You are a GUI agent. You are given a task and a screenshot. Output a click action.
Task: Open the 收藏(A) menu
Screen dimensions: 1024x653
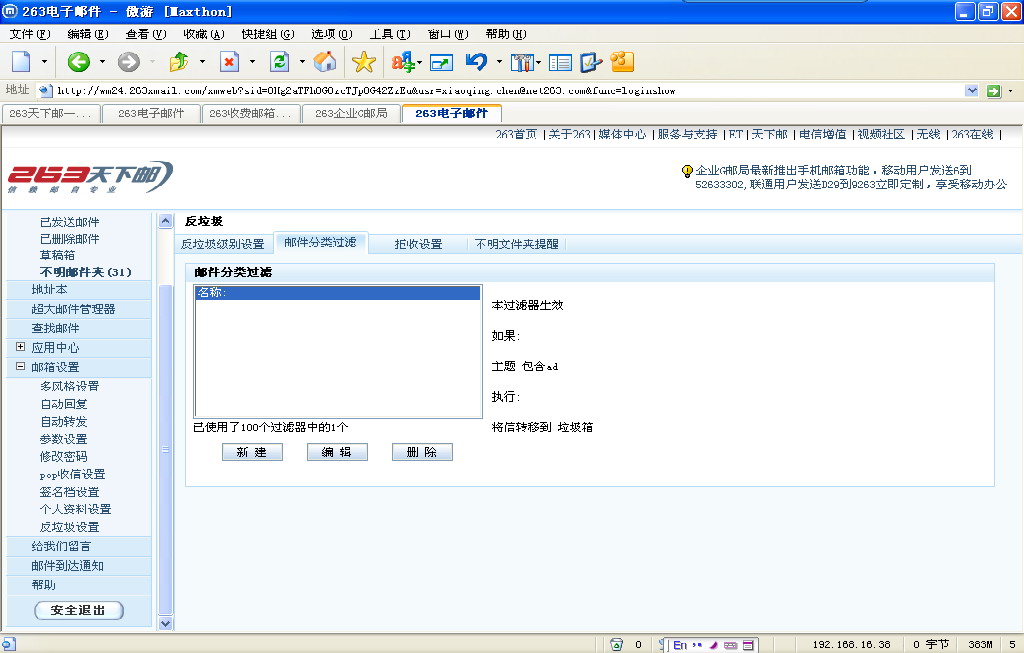click(204, 34)
